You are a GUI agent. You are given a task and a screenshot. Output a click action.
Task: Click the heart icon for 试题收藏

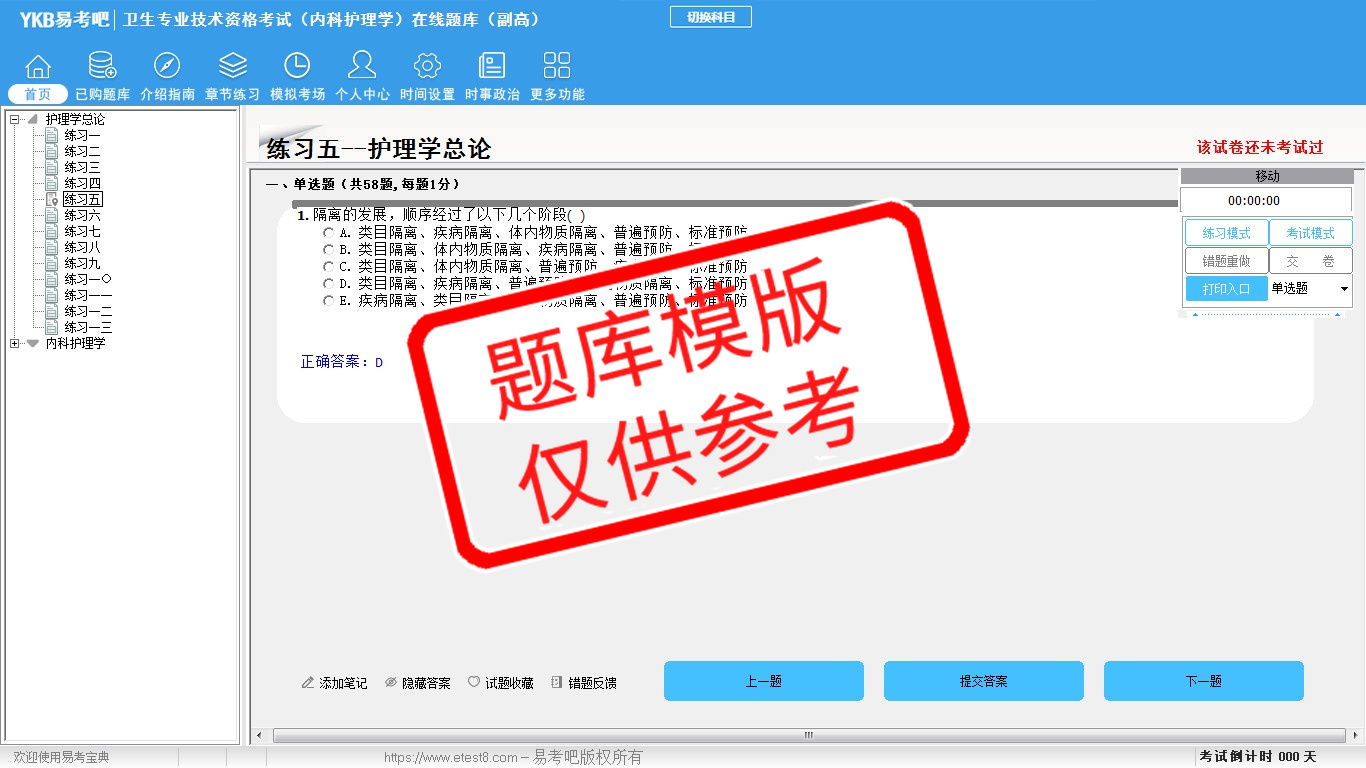click(x=474, y=683)
